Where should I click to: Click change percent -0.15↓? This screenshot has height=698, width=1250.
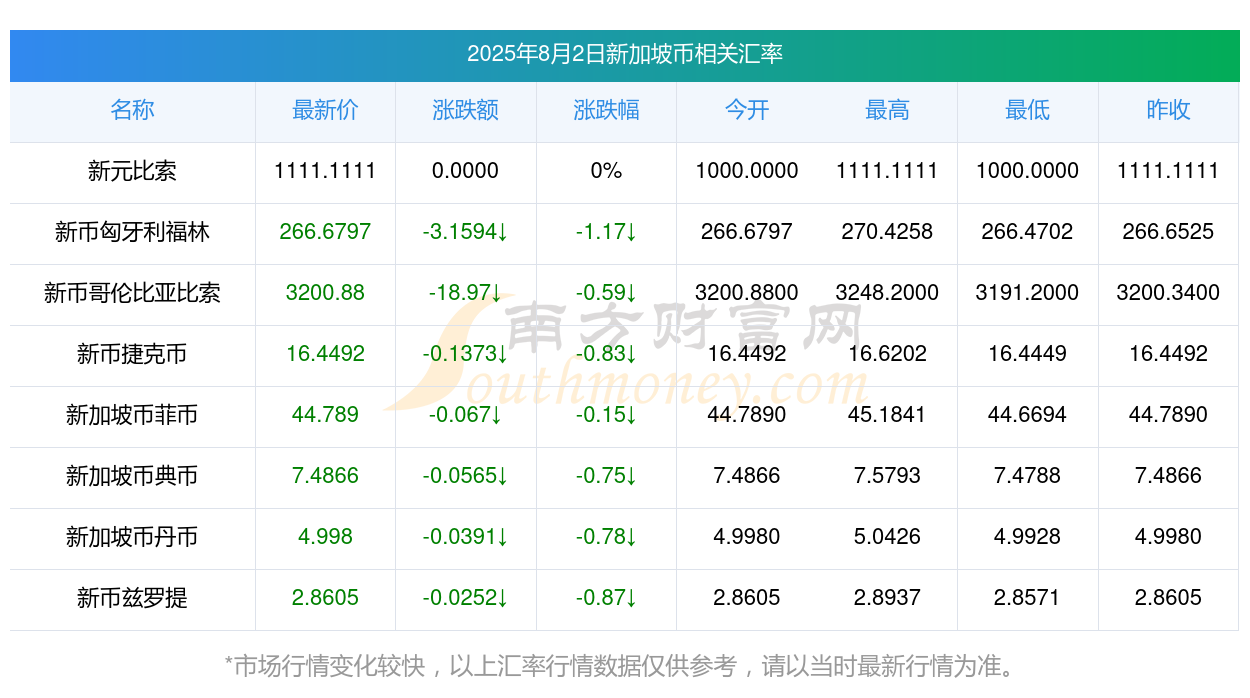[606, 415]
